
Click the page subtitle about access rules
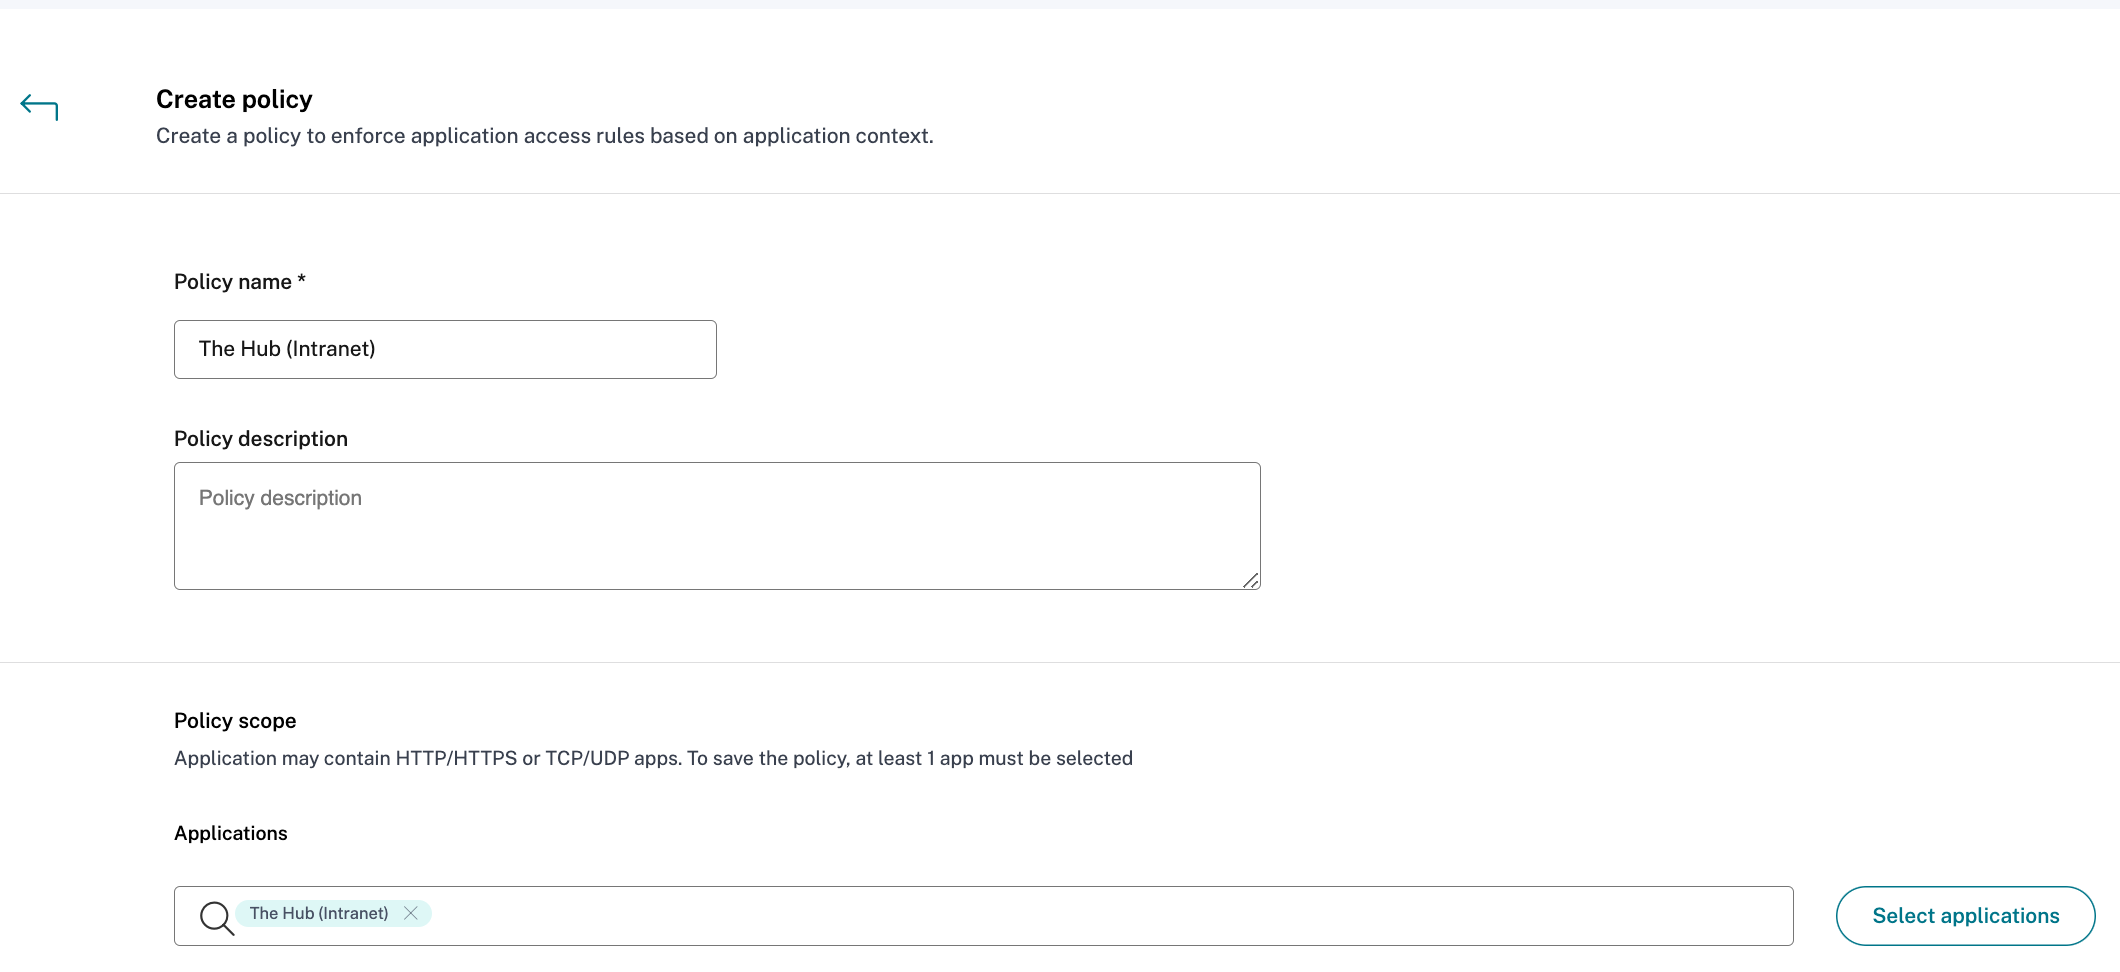pyautogui.click(x=545, y=136)
